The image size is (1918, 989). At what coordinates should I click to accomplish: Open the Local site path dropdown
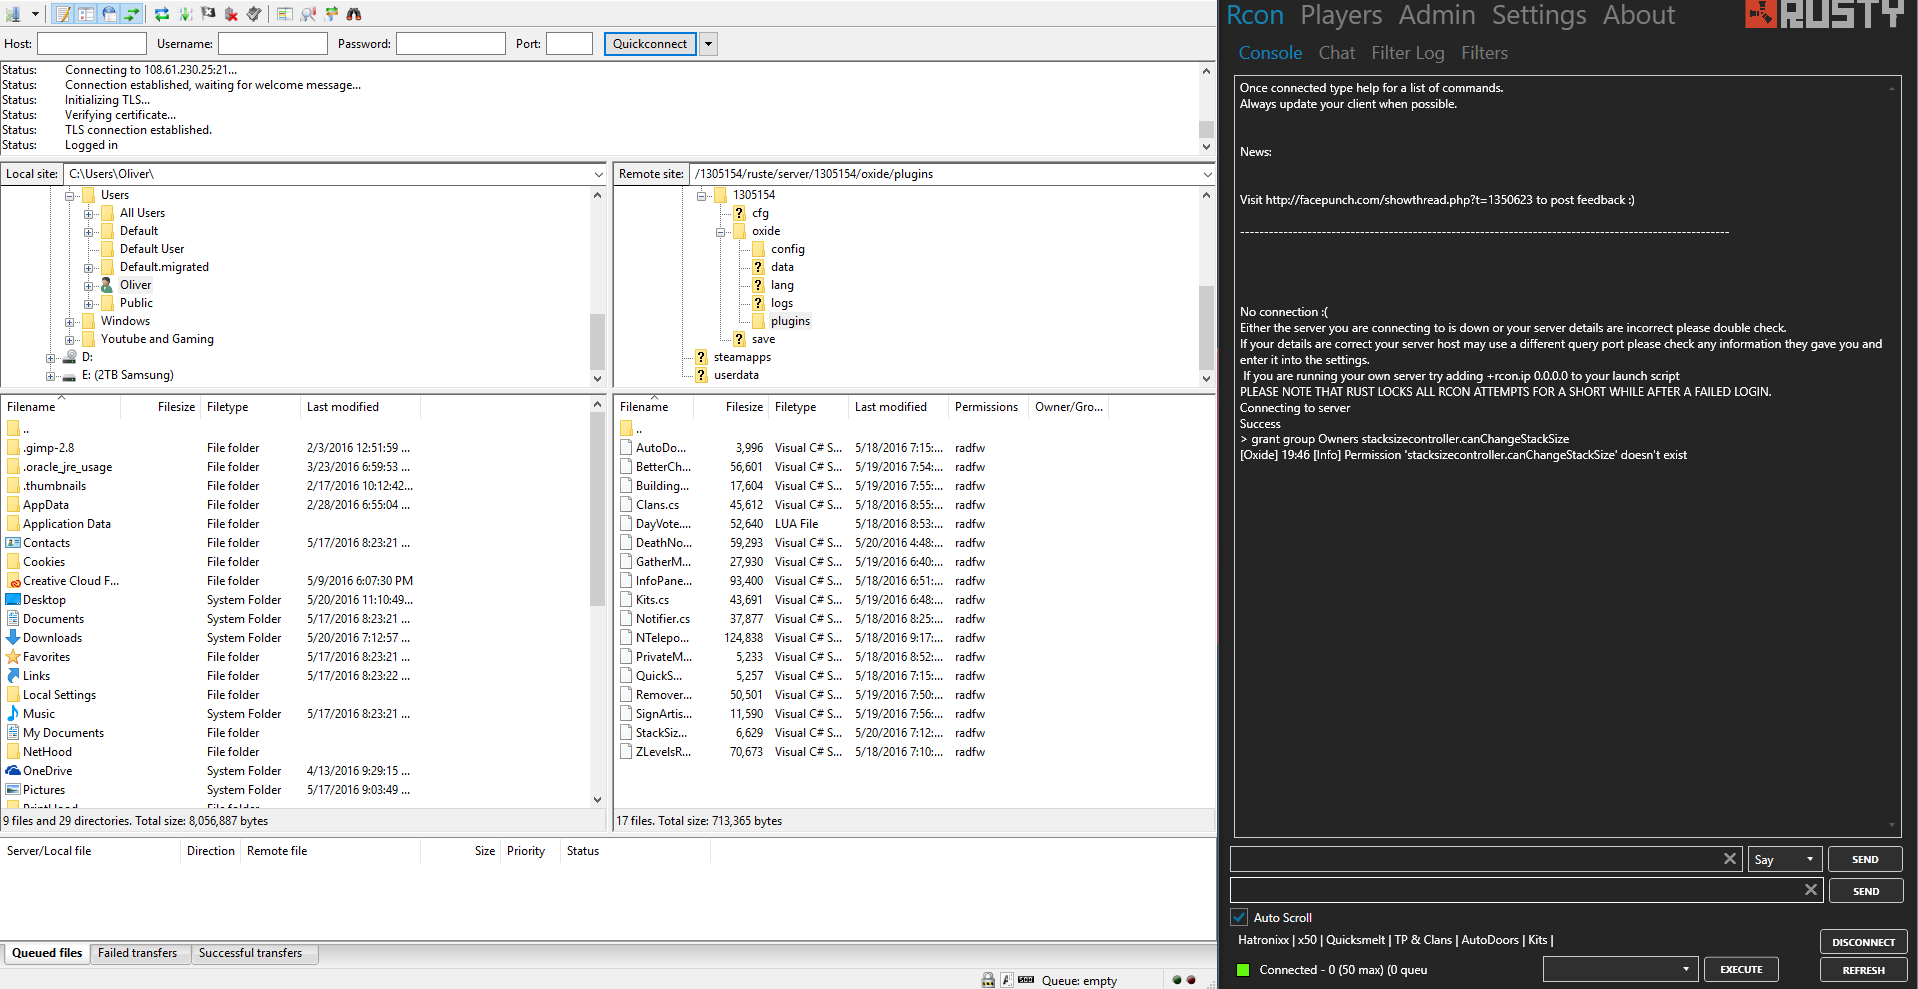coord(598,174)
